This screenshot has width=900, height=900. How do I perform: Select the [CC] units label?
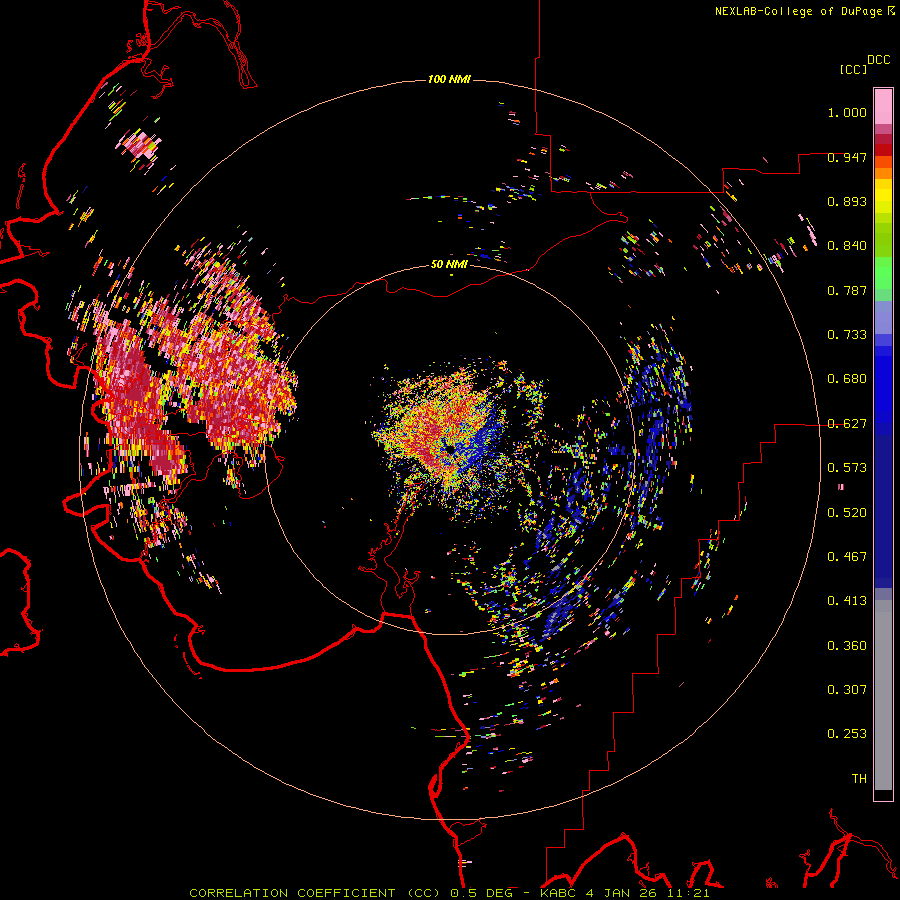point(854,69)
